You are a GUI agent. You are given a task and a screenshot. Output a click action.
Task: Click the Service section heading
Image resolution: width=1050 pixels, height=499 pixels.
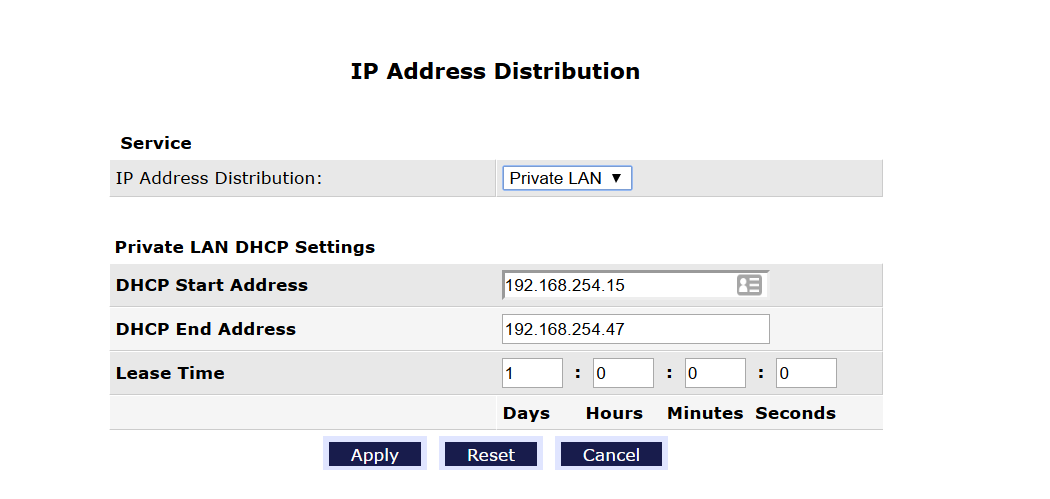(x=156, y=143)
